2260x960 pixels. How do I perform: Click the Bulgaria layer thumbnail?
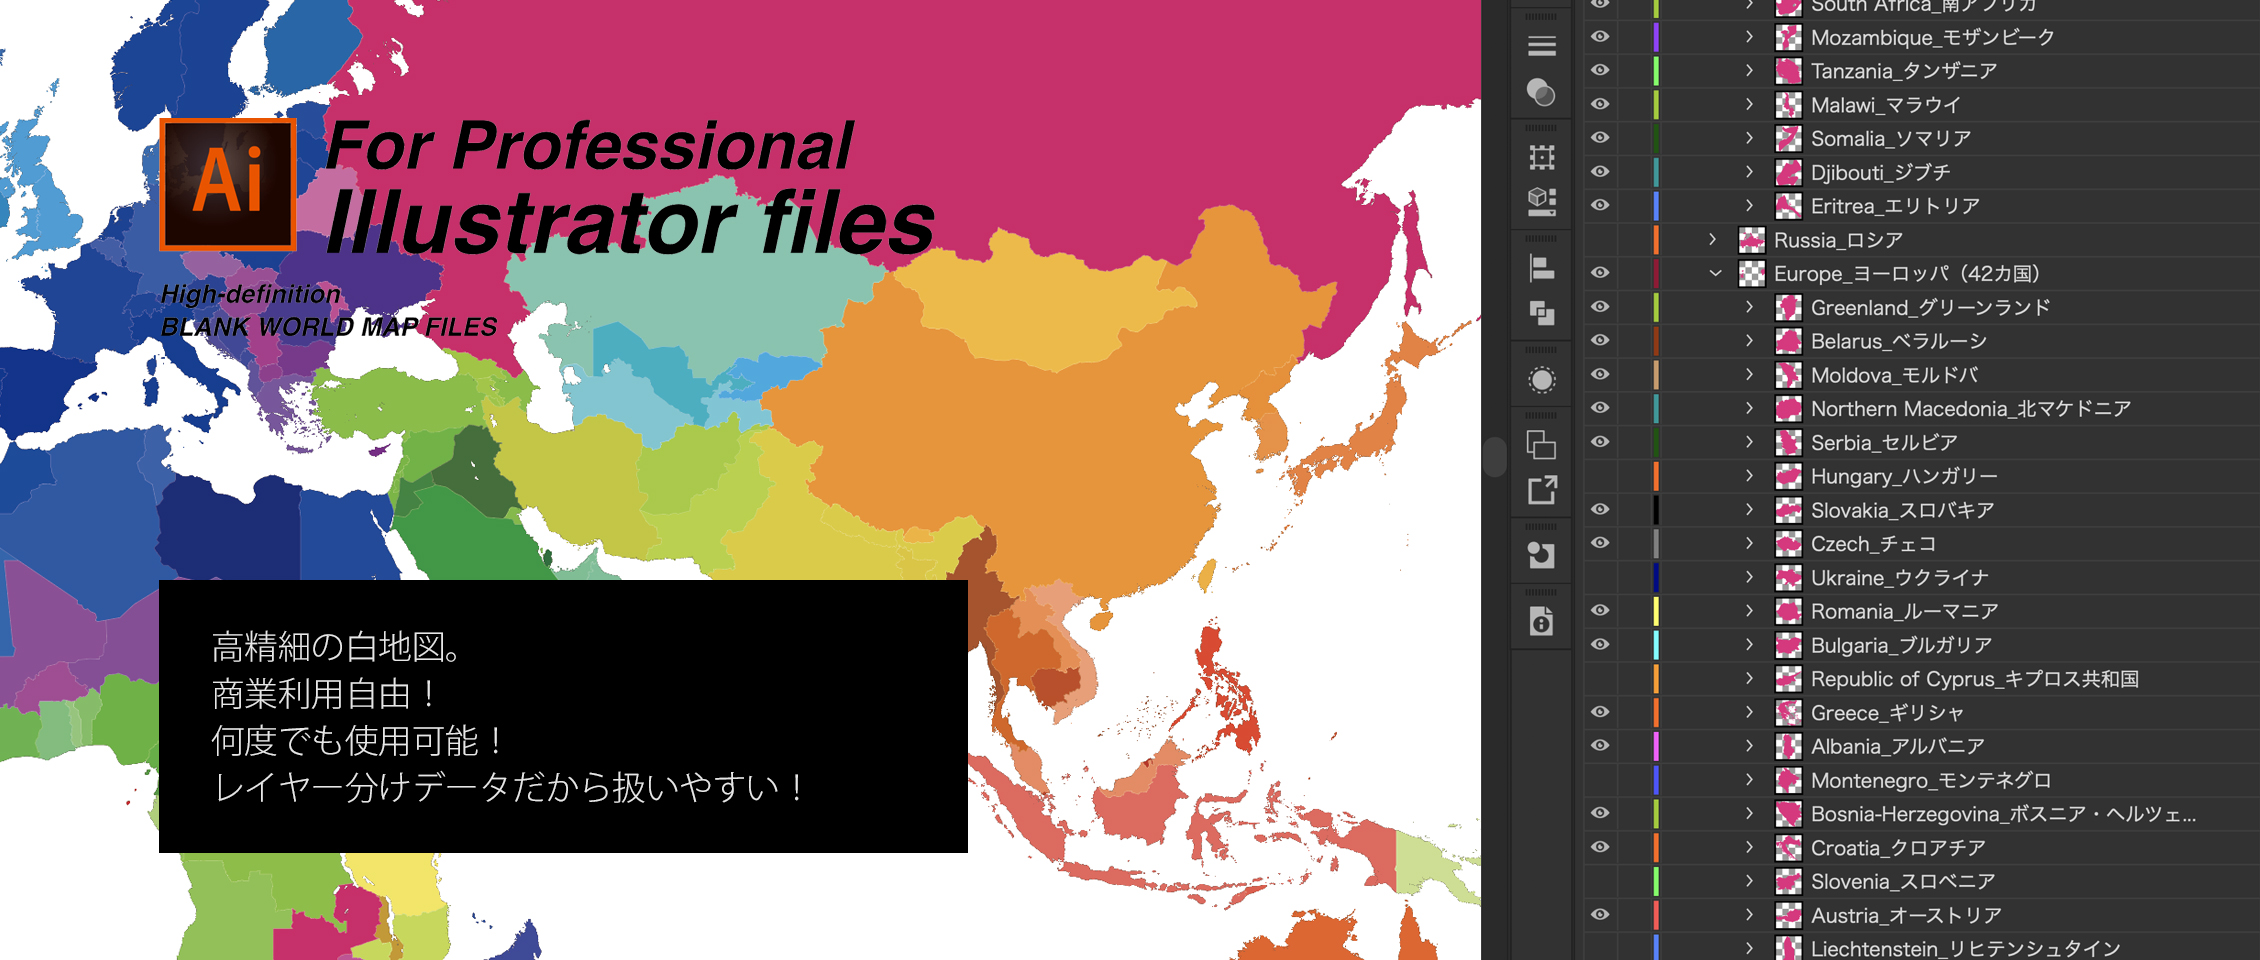1788,646
